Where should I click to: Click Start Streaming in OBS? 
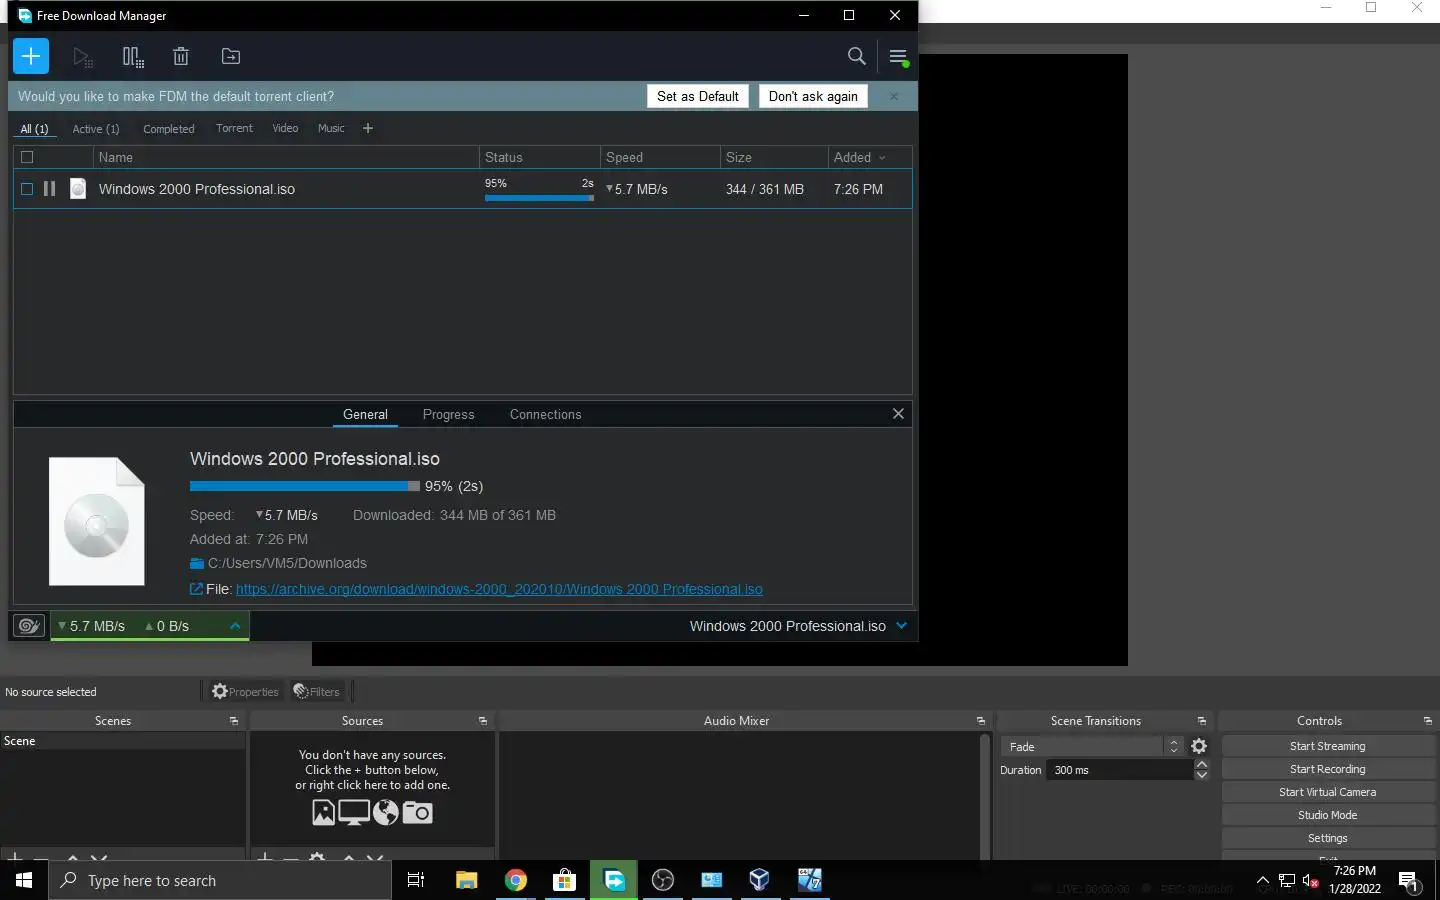pyautogui.click(x=1327, y=746)
